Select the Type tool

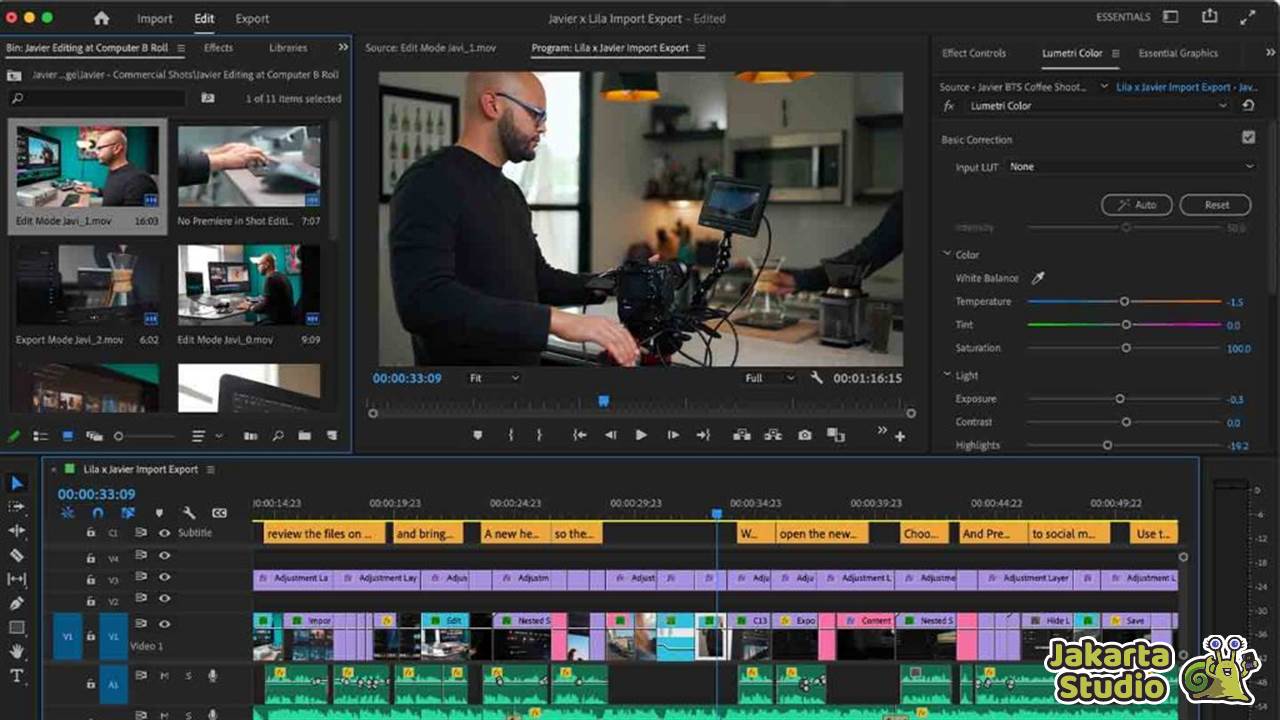tap(16, 676)
